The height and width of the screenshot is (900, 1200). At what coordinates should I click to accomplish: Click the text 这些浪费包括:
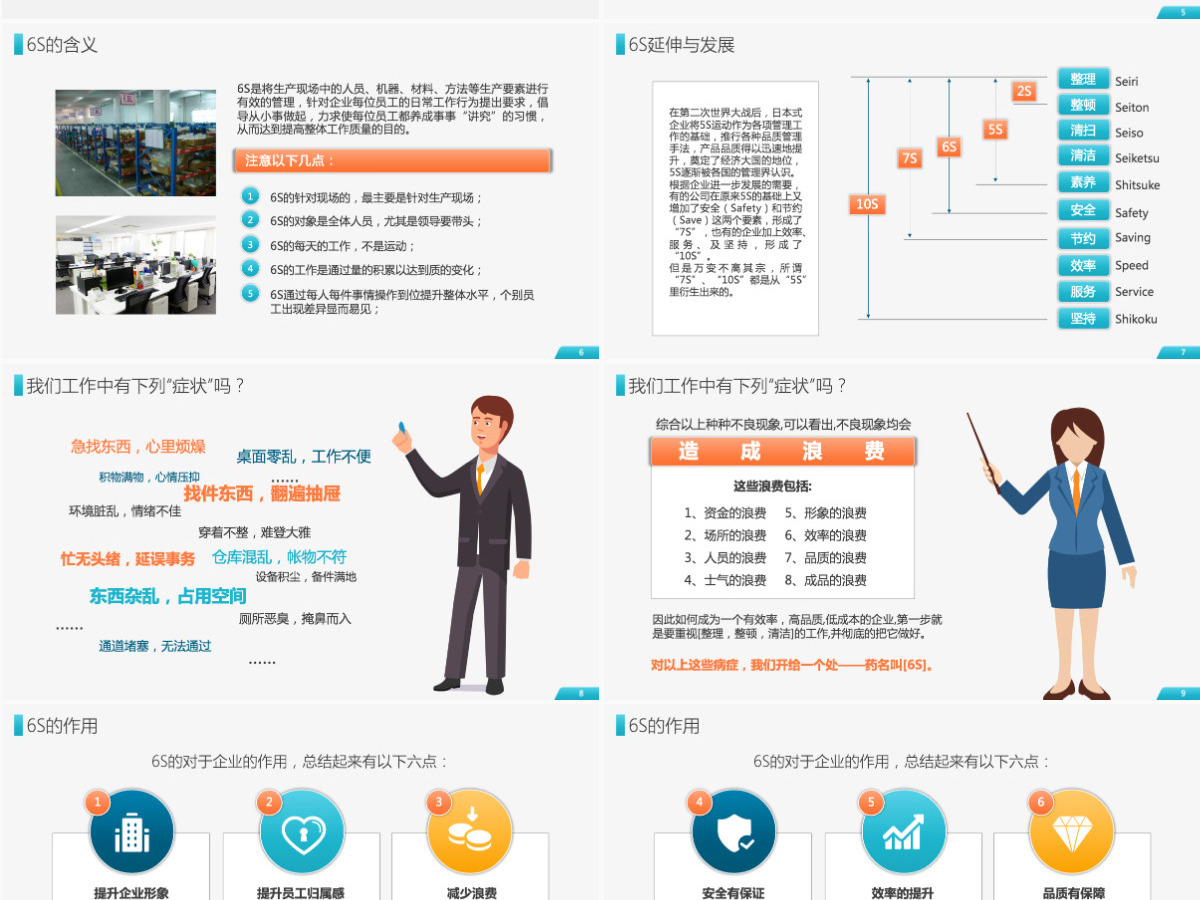[x=773, y=486]
